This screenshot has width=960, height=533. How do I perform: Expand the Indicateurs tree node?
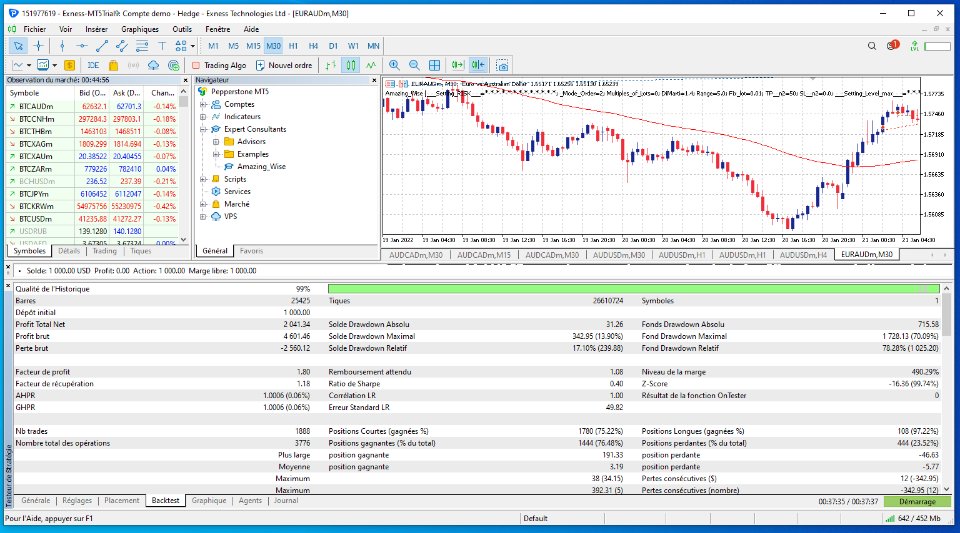click(203, 117)
